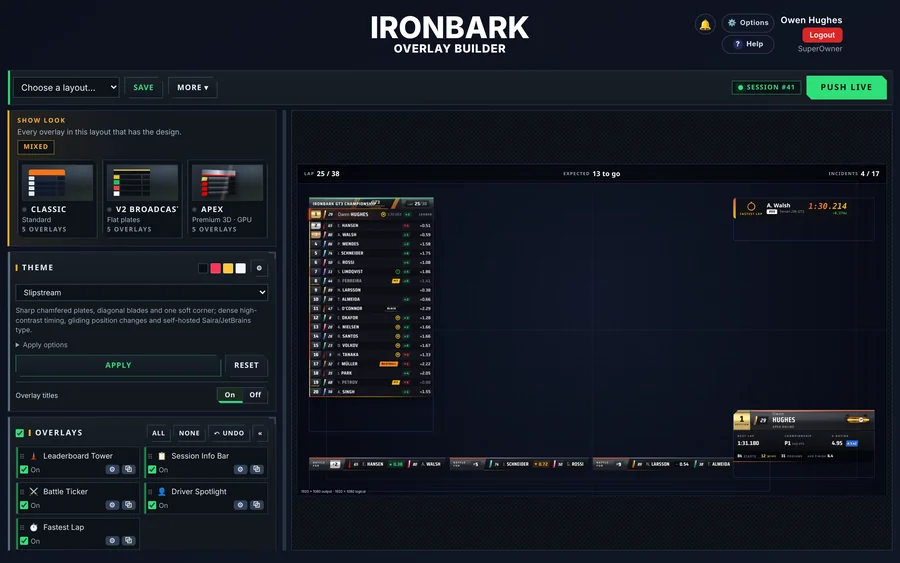Image resolution: width=900 pixels, height=563 pixels.
Task: Toggle Session Info Bar On checkbox
Action: click(152, 469)
